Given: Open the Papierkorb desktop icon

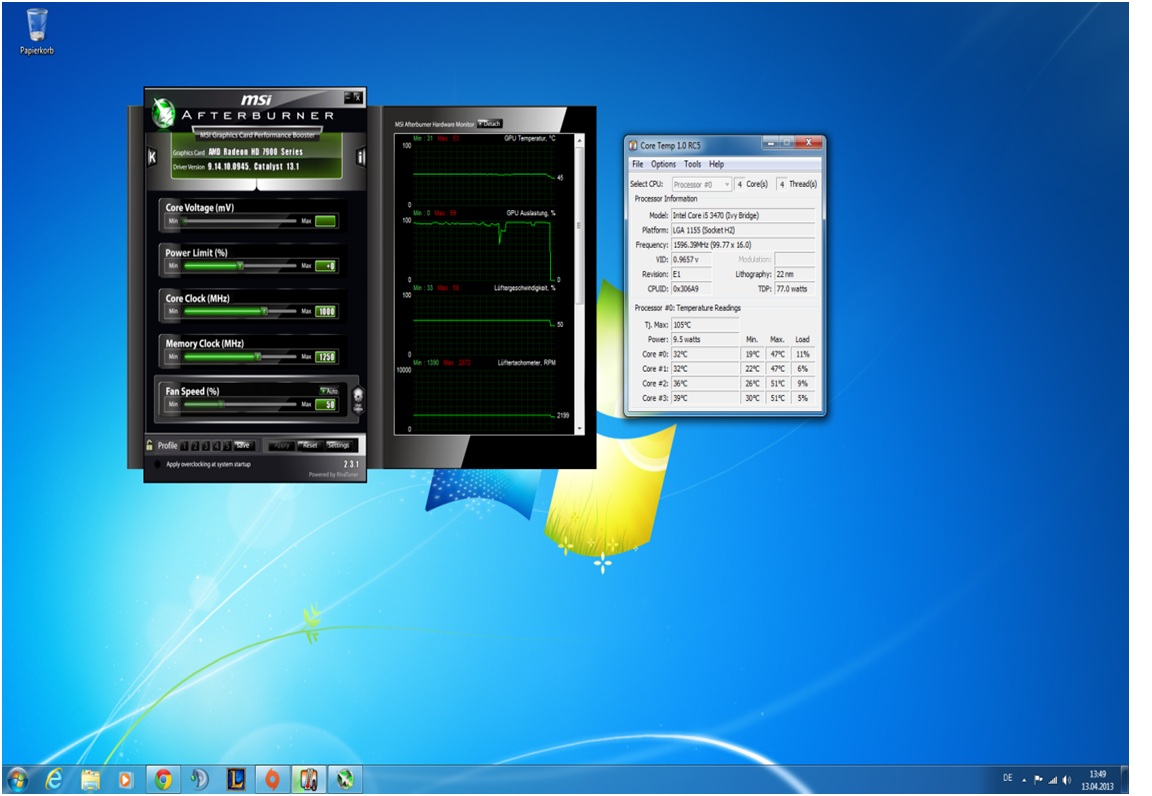Looking at the screenshot, I should (37, 31).
